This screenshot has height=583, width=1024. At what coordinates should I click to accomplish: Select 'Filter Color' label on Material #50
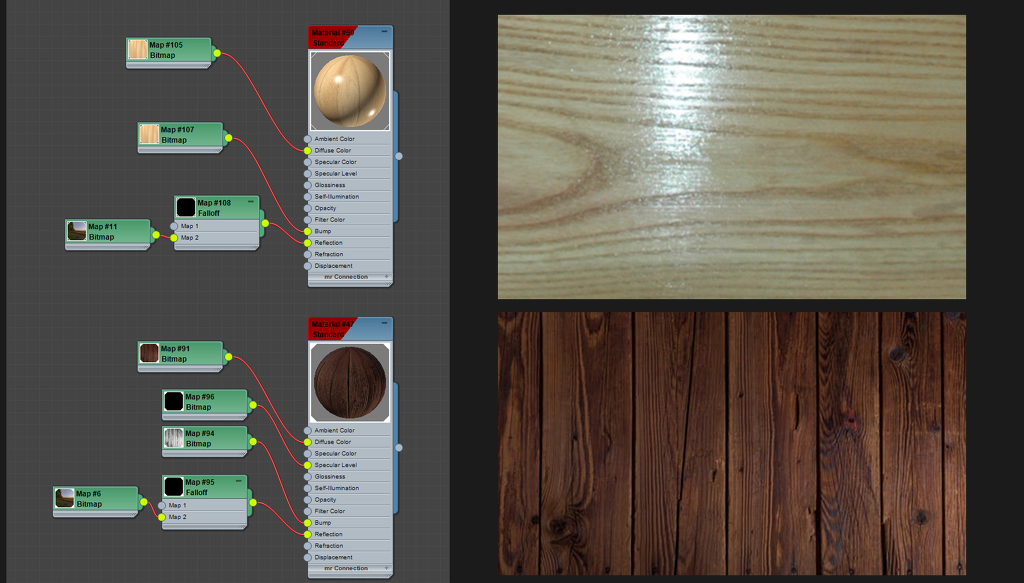330,220
